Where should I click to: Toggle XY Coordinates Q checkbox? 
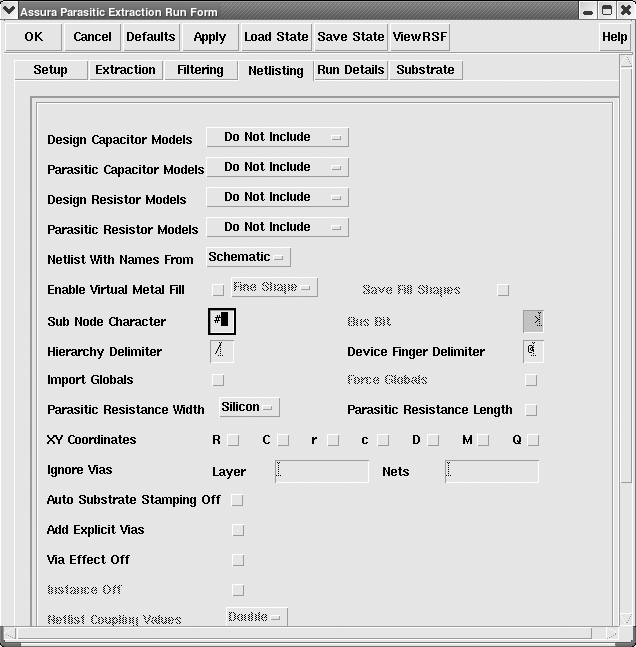533,440
